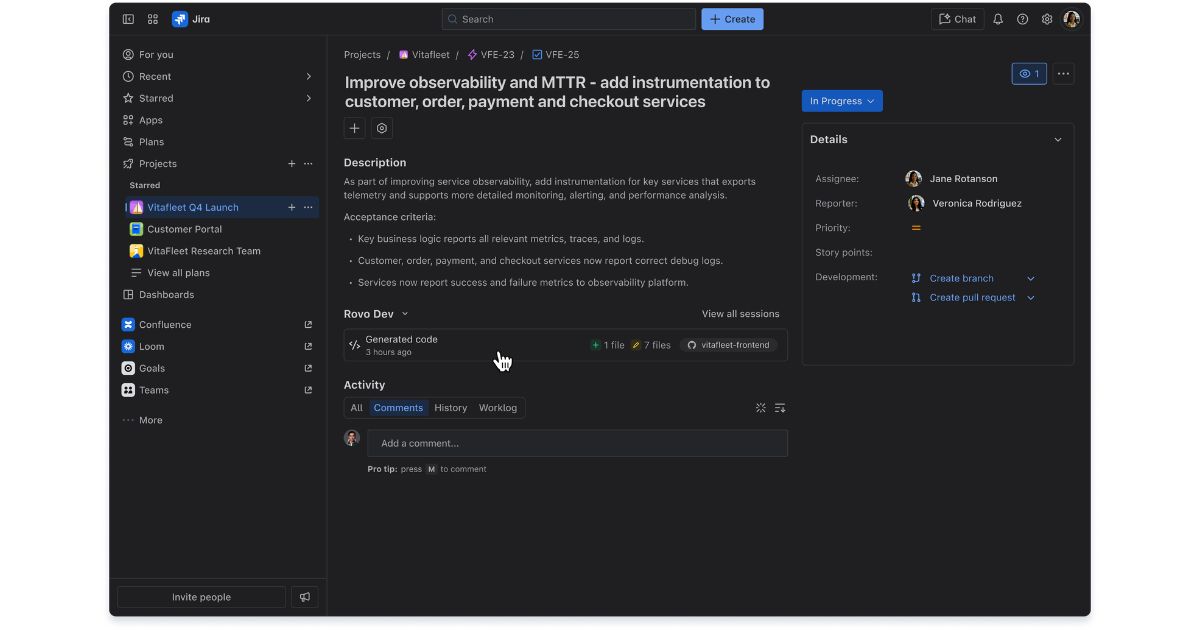Viewport: 1200px width, 630px height.
Task: Click the Invite people button
Action: point(201,597)
